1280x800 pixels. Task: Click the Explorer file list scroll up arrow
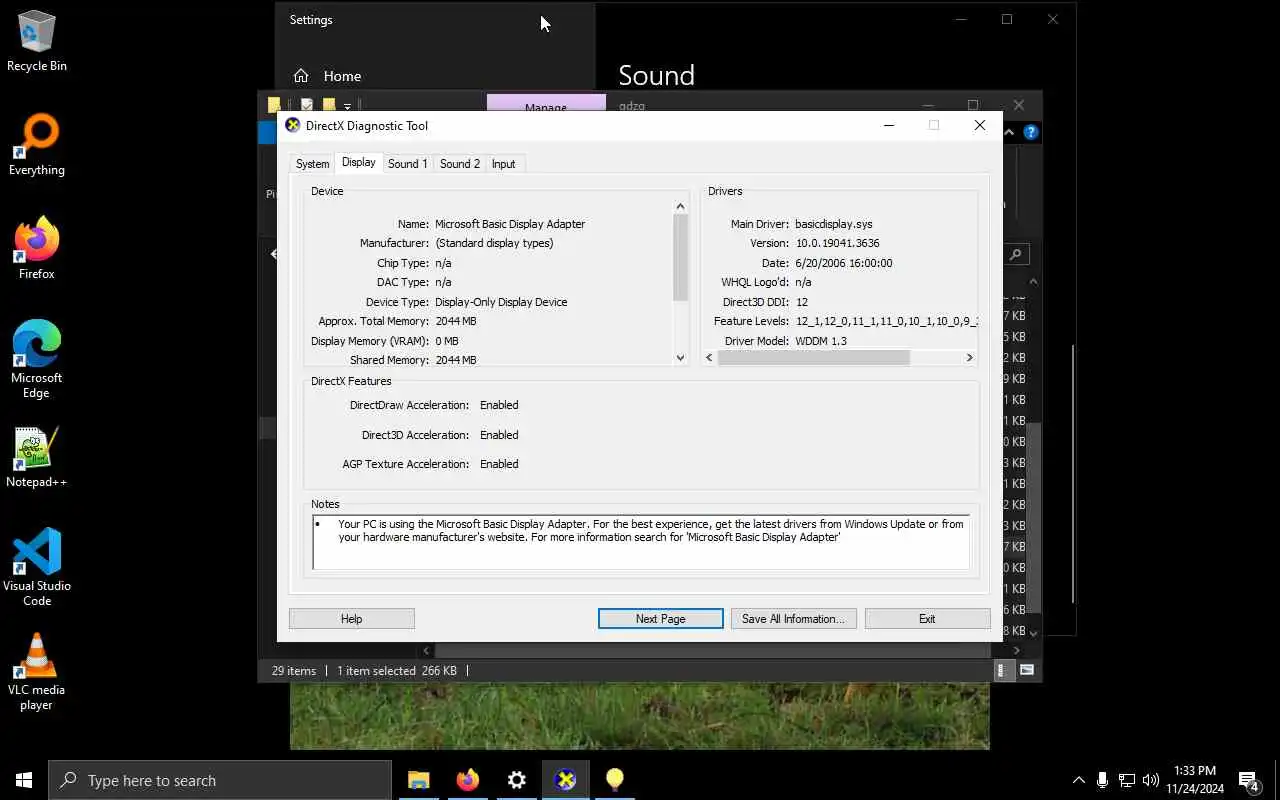(1034, 283)
